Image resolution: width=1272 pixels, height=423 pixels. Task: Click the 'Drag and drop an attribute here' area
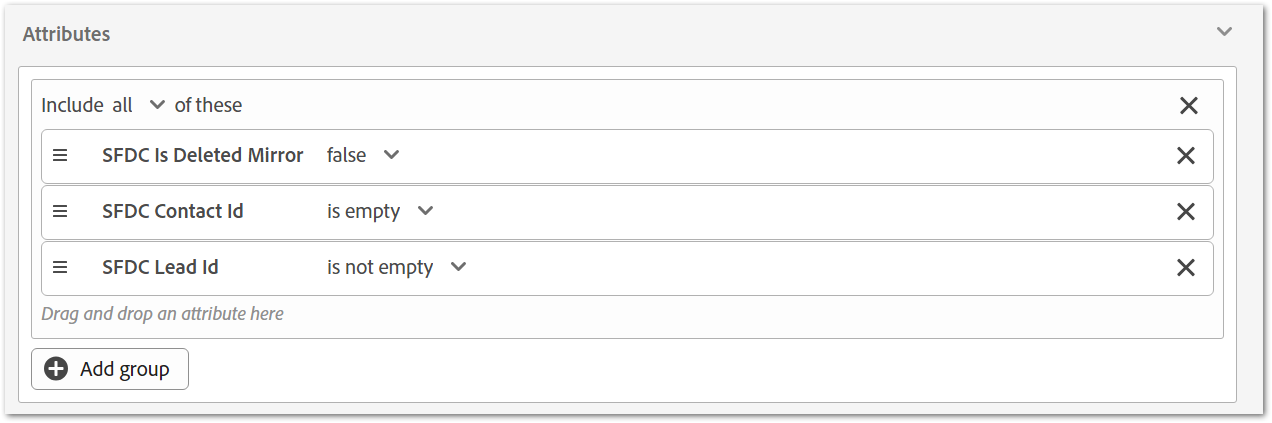click(162, 314)
